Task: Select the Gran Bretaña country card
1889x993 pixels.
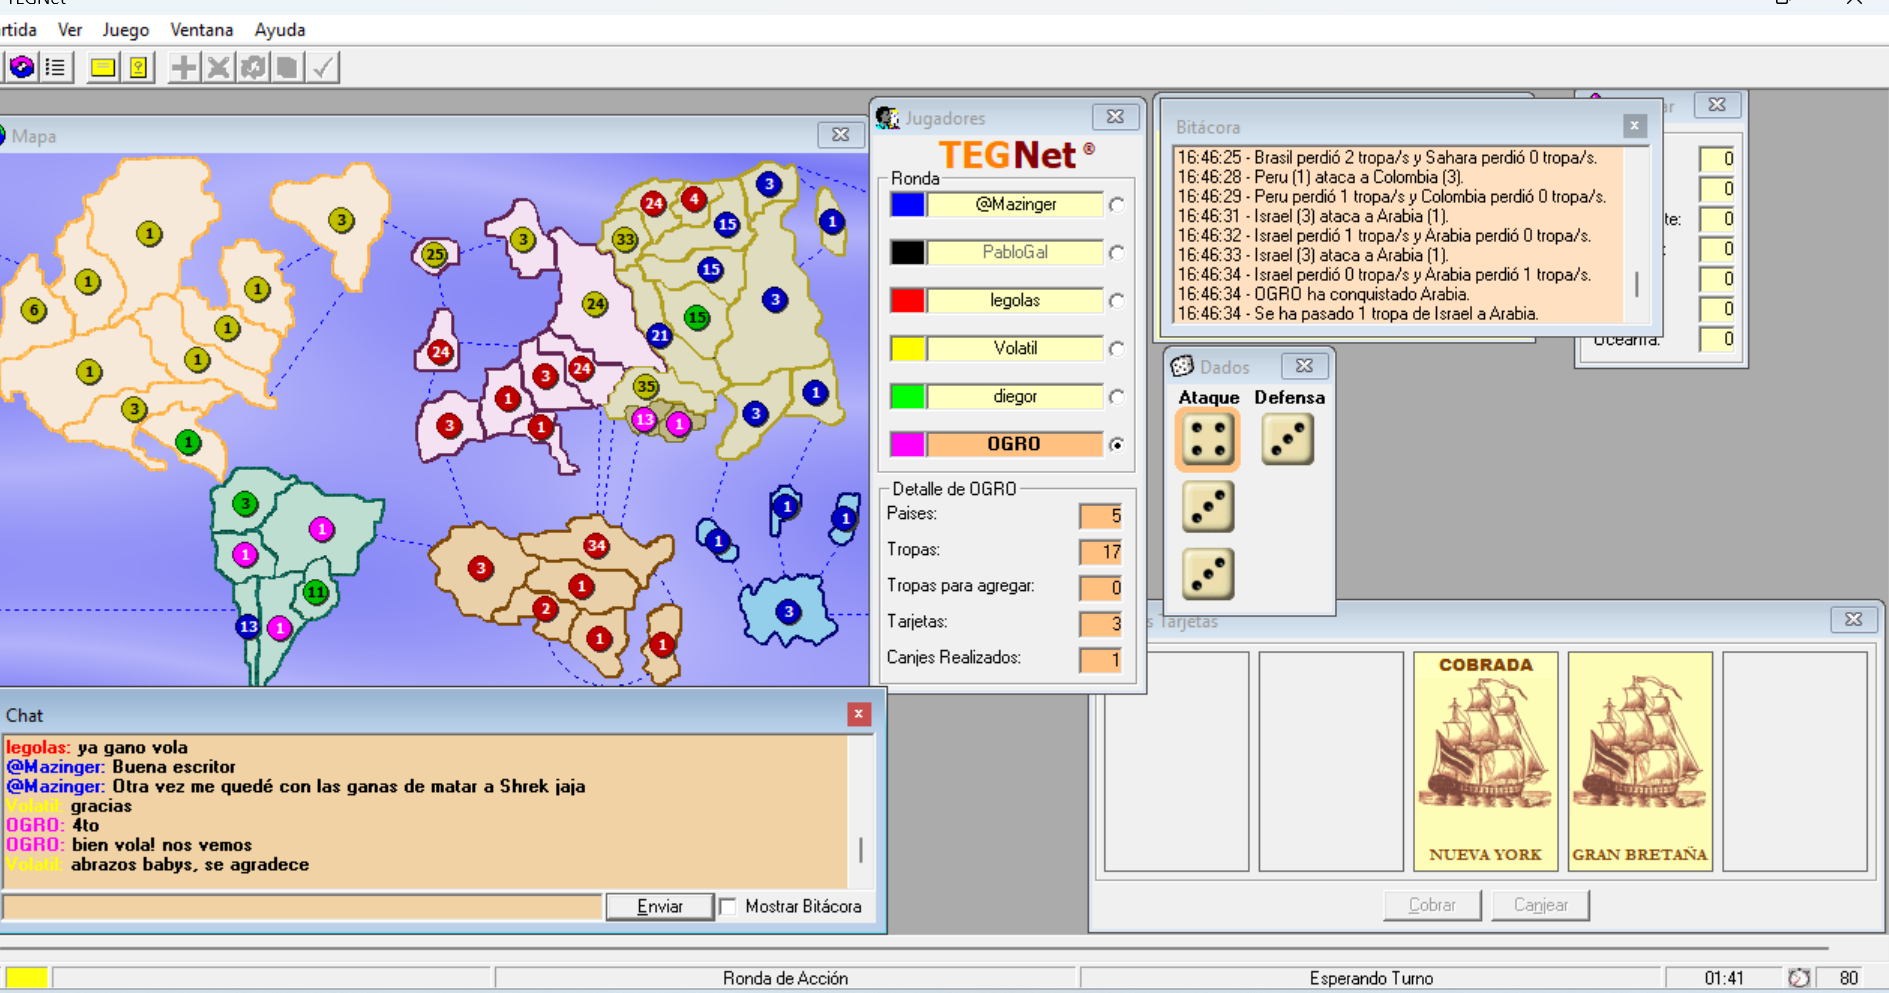Action: click(x=1640, y=761)
